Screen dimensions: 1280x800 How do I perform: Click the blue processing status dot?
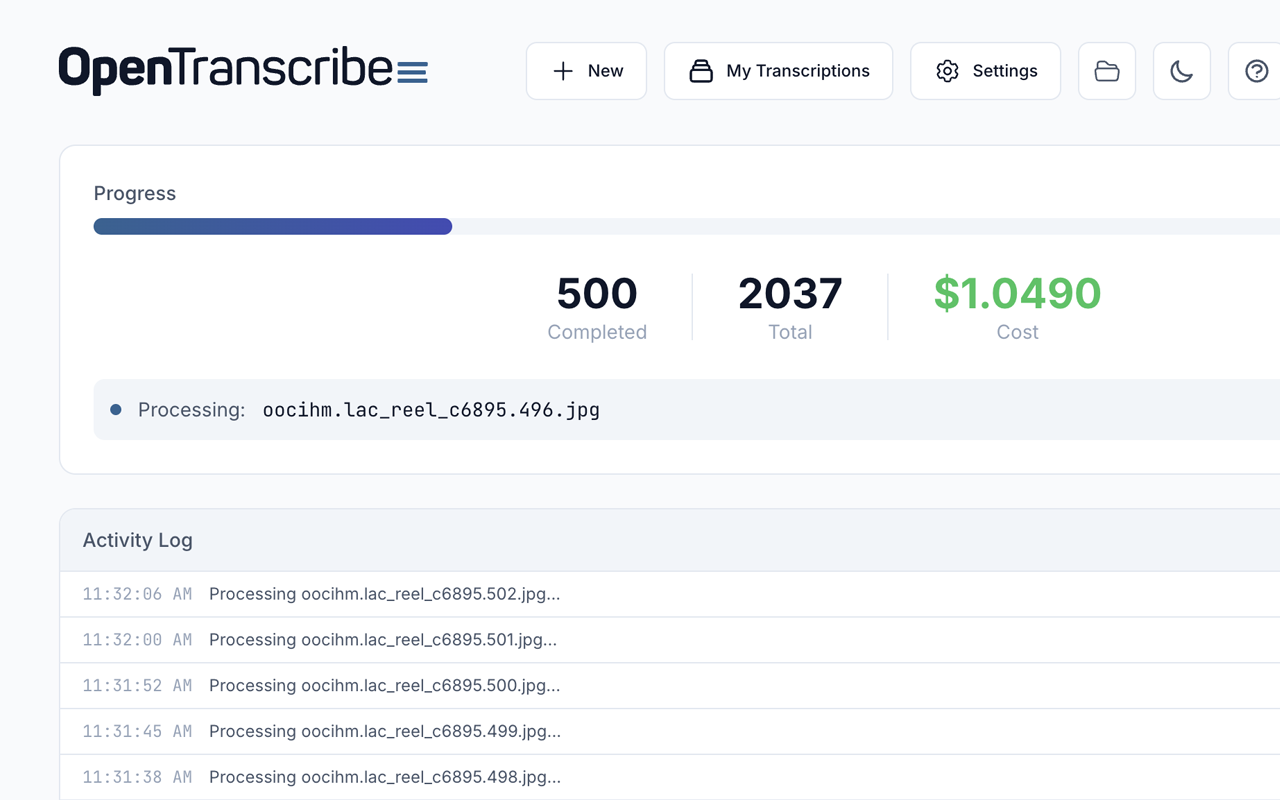[116, 409]
